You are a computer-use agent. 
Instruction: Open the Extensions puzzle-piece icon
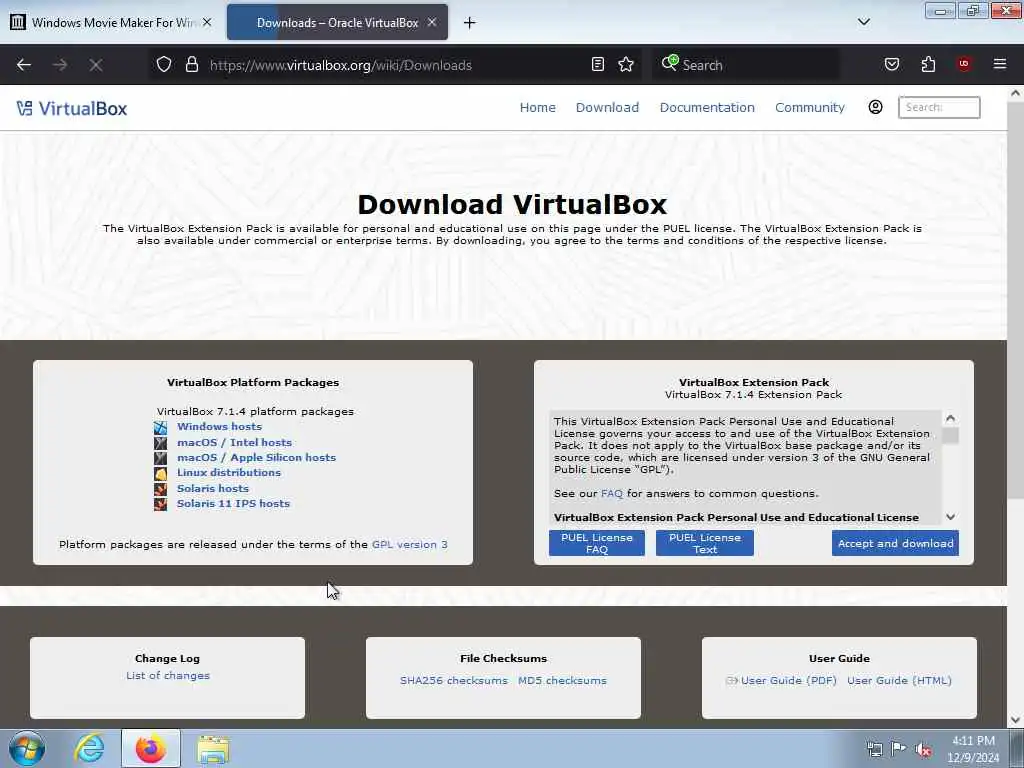[928, 64]
